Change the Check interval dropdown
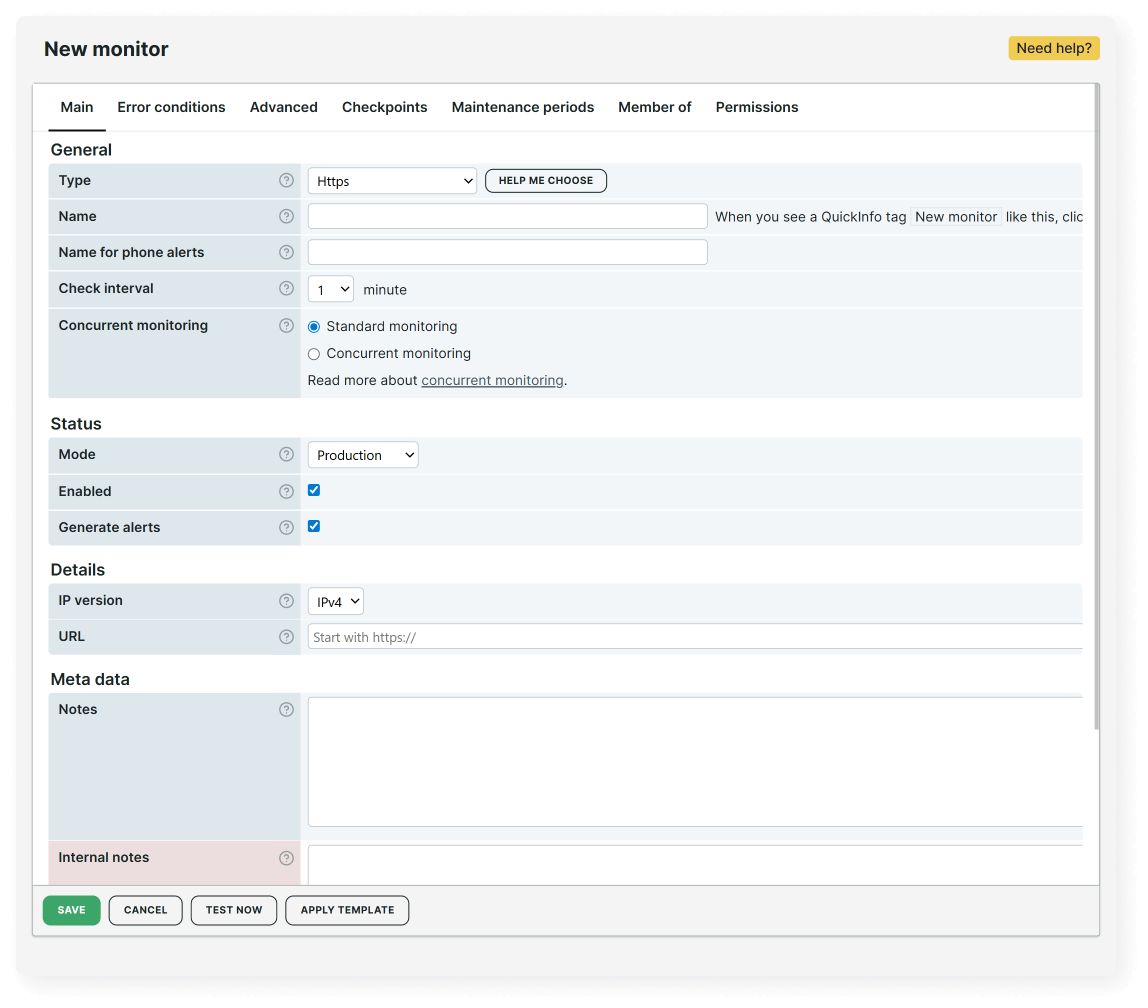This screenshot has width=1148, height=1008. pyautogui.click(x=330, y=289)
